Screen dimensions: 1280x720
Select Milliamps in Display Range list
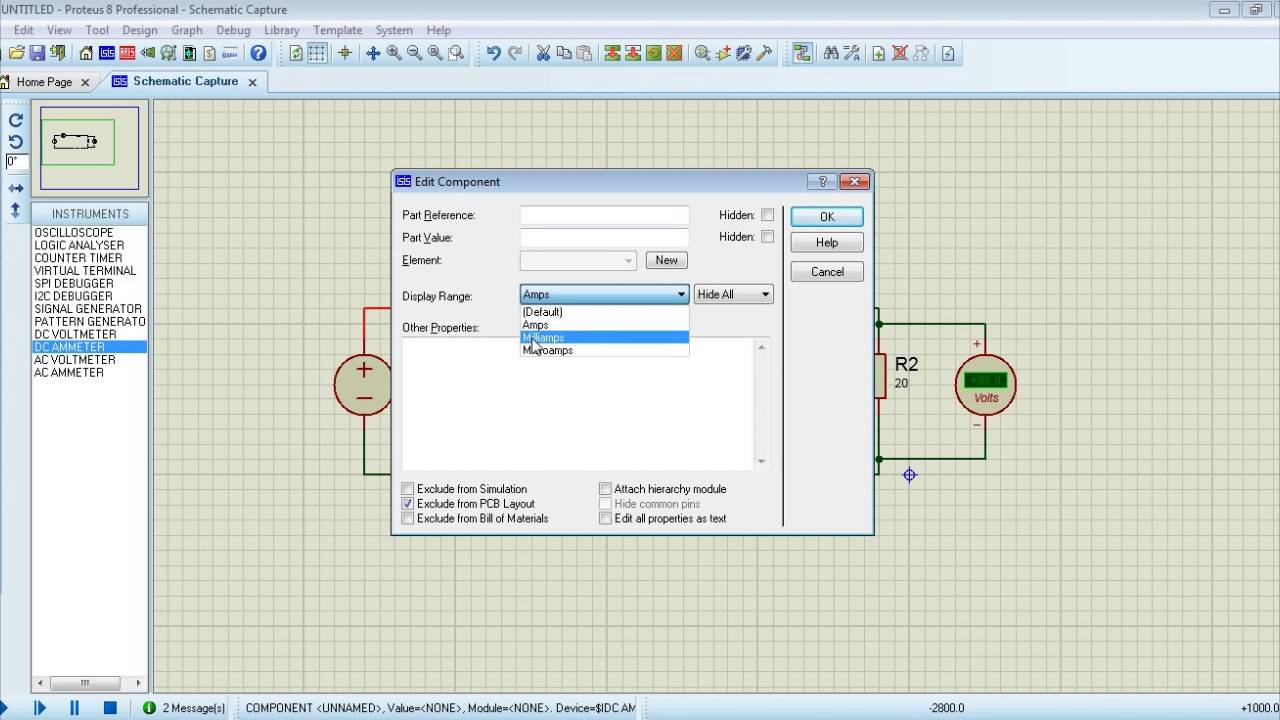tap(605, 338)
